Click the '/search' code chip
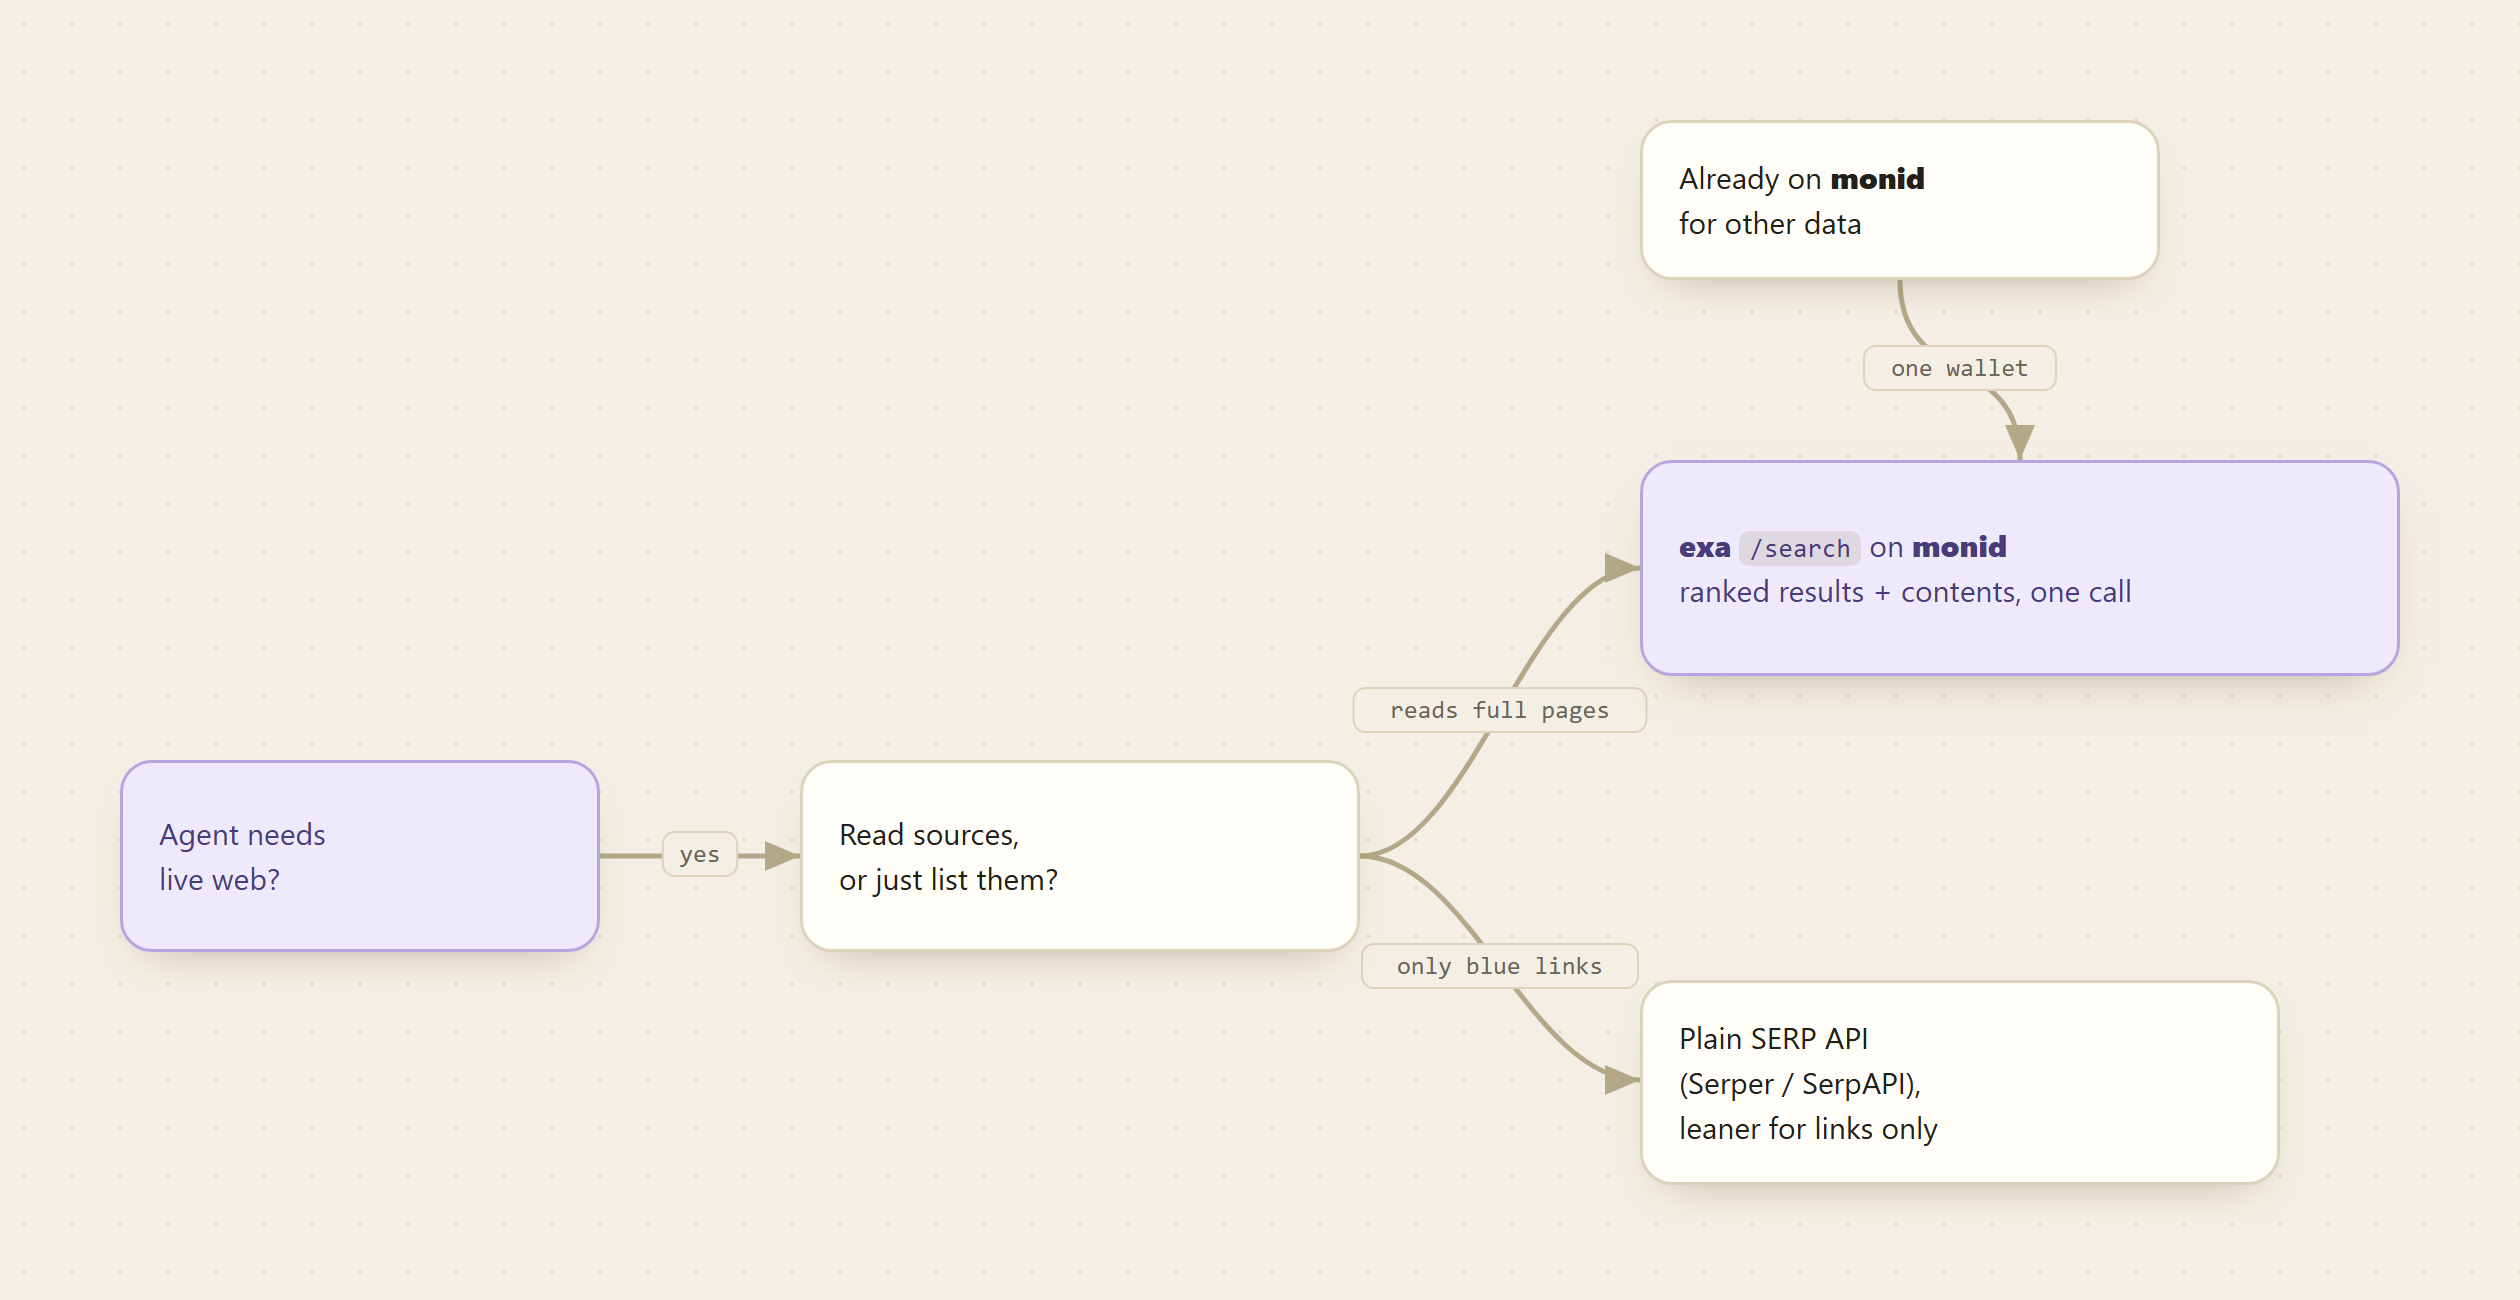Viewport: 2520px width, 1300px height. click(1800, 548)
